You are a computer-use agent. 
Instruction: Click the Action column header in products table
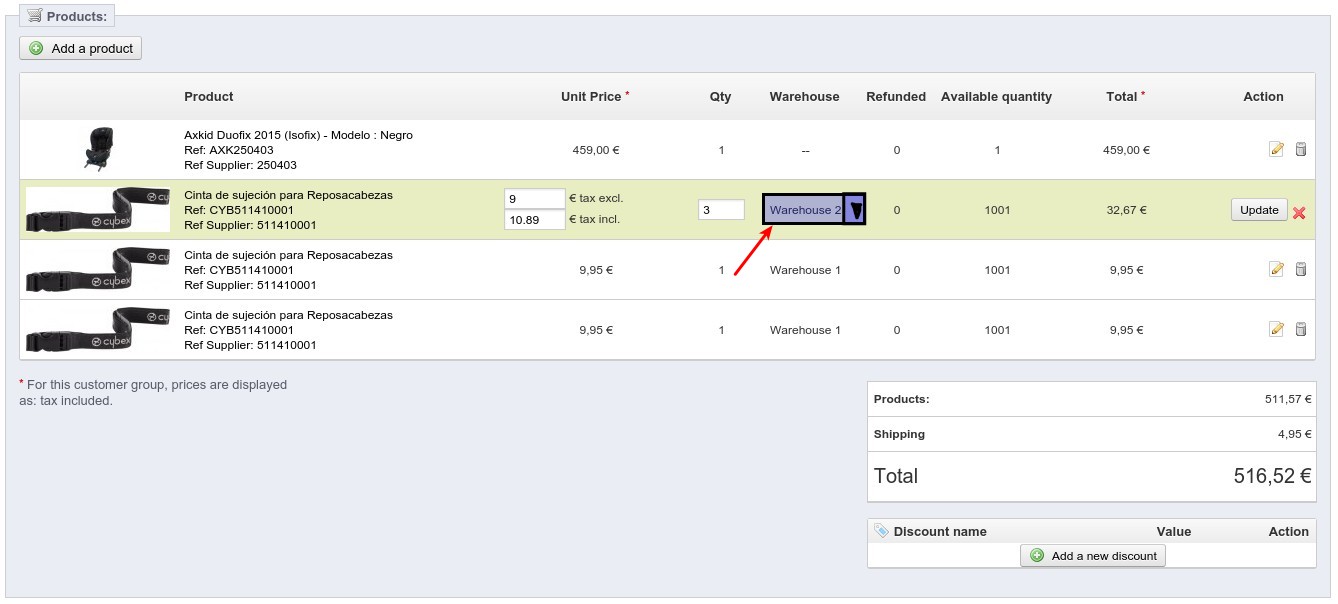[1263, 96]
